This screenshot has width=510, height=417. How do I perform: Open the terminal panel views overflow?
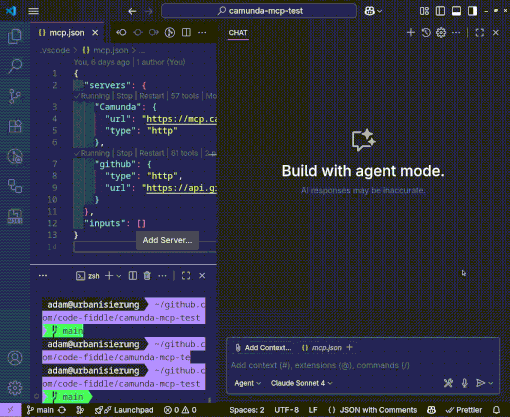click(43, 276)
